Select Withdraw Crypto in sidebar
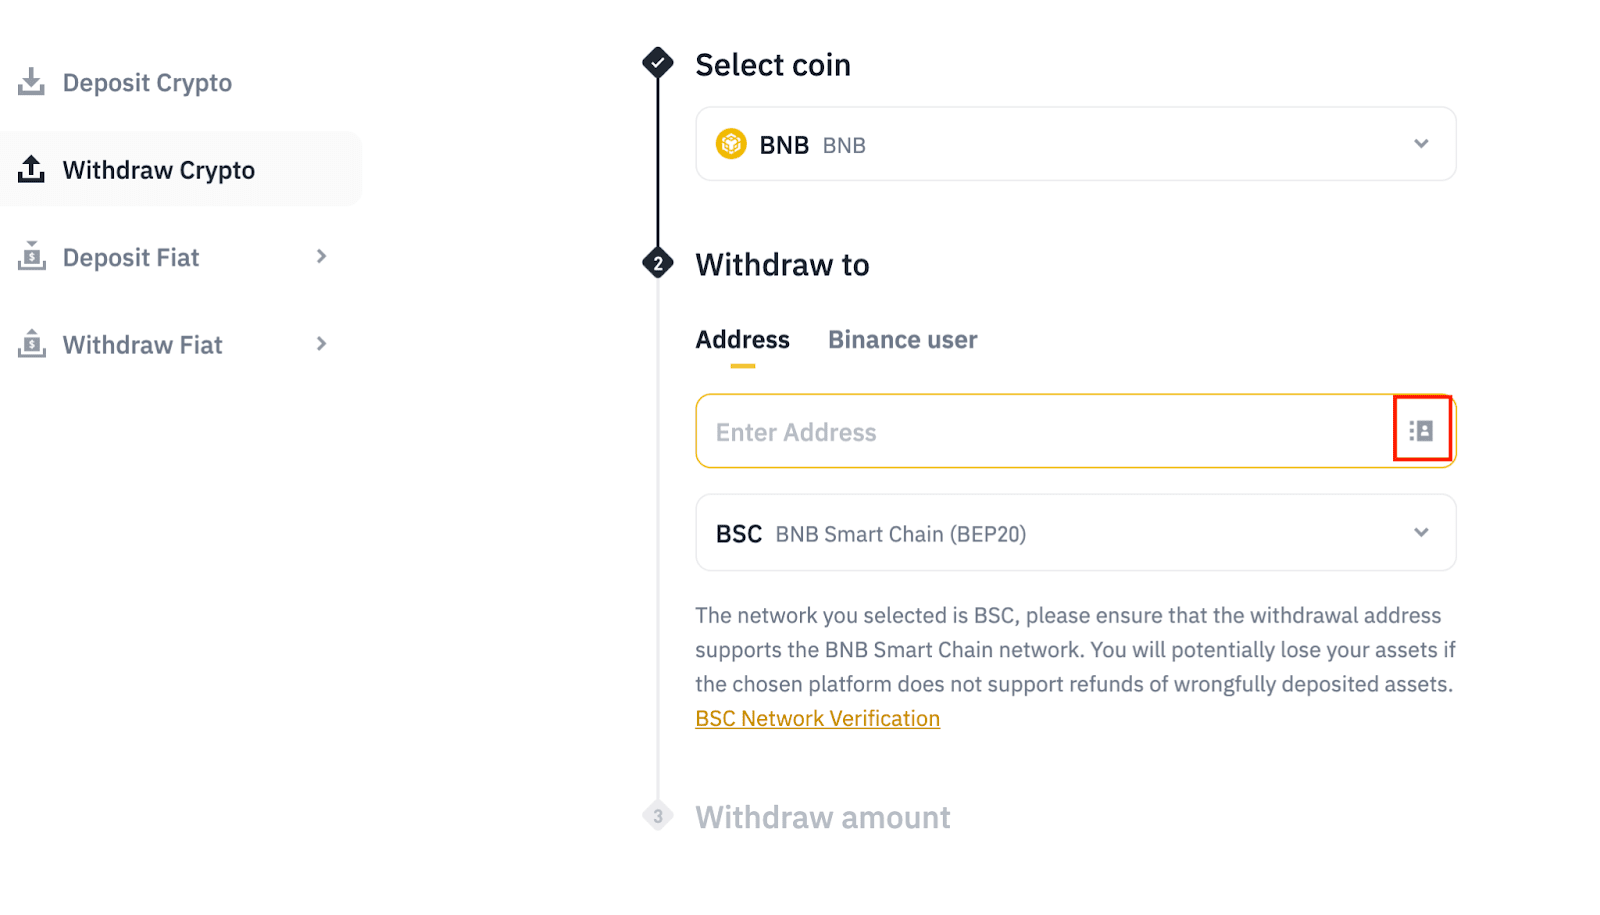Viewport: 1600px width, 915px height. [158, 170]
